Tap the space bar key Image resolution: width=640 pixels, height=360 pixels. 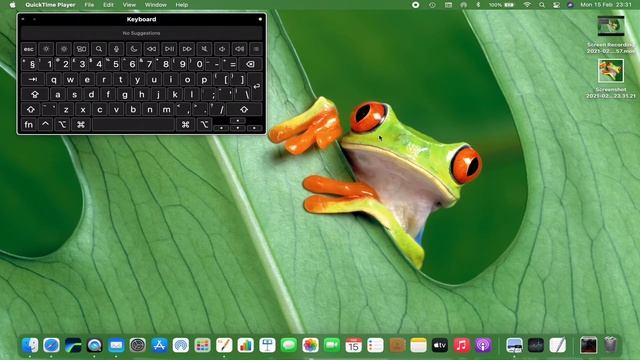133,124
